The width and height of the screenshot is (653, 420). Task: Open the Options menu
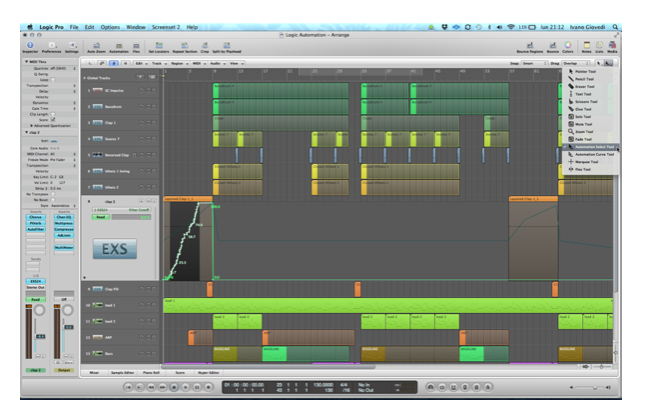pos(110,27)
